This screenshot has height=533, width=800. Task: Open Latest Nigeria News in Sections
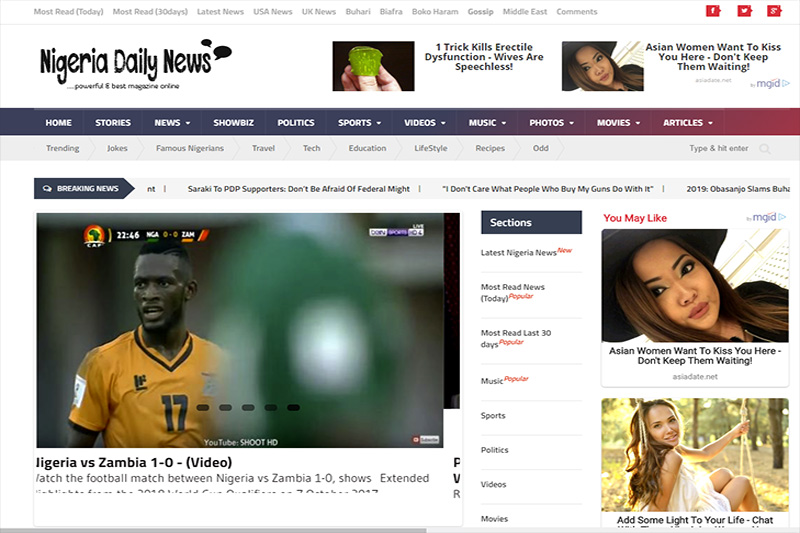[x=519, y=253]
